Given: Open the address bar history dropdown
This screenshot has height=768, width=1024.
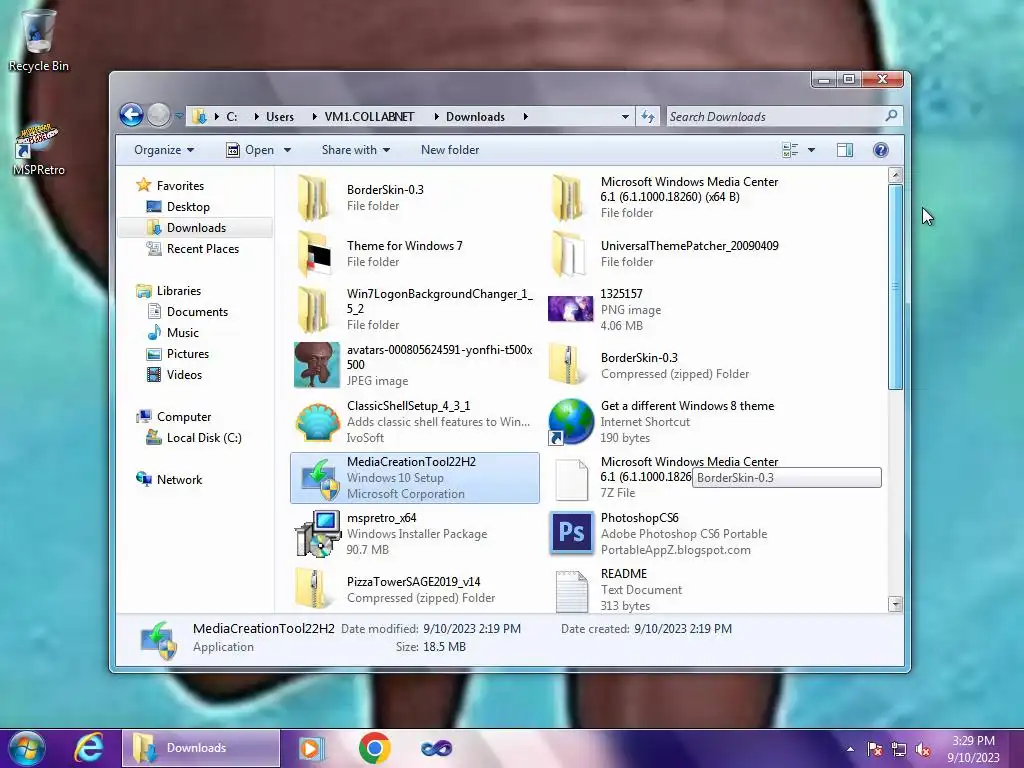Looking at the screenshot, I should click(x=625, y=117).
